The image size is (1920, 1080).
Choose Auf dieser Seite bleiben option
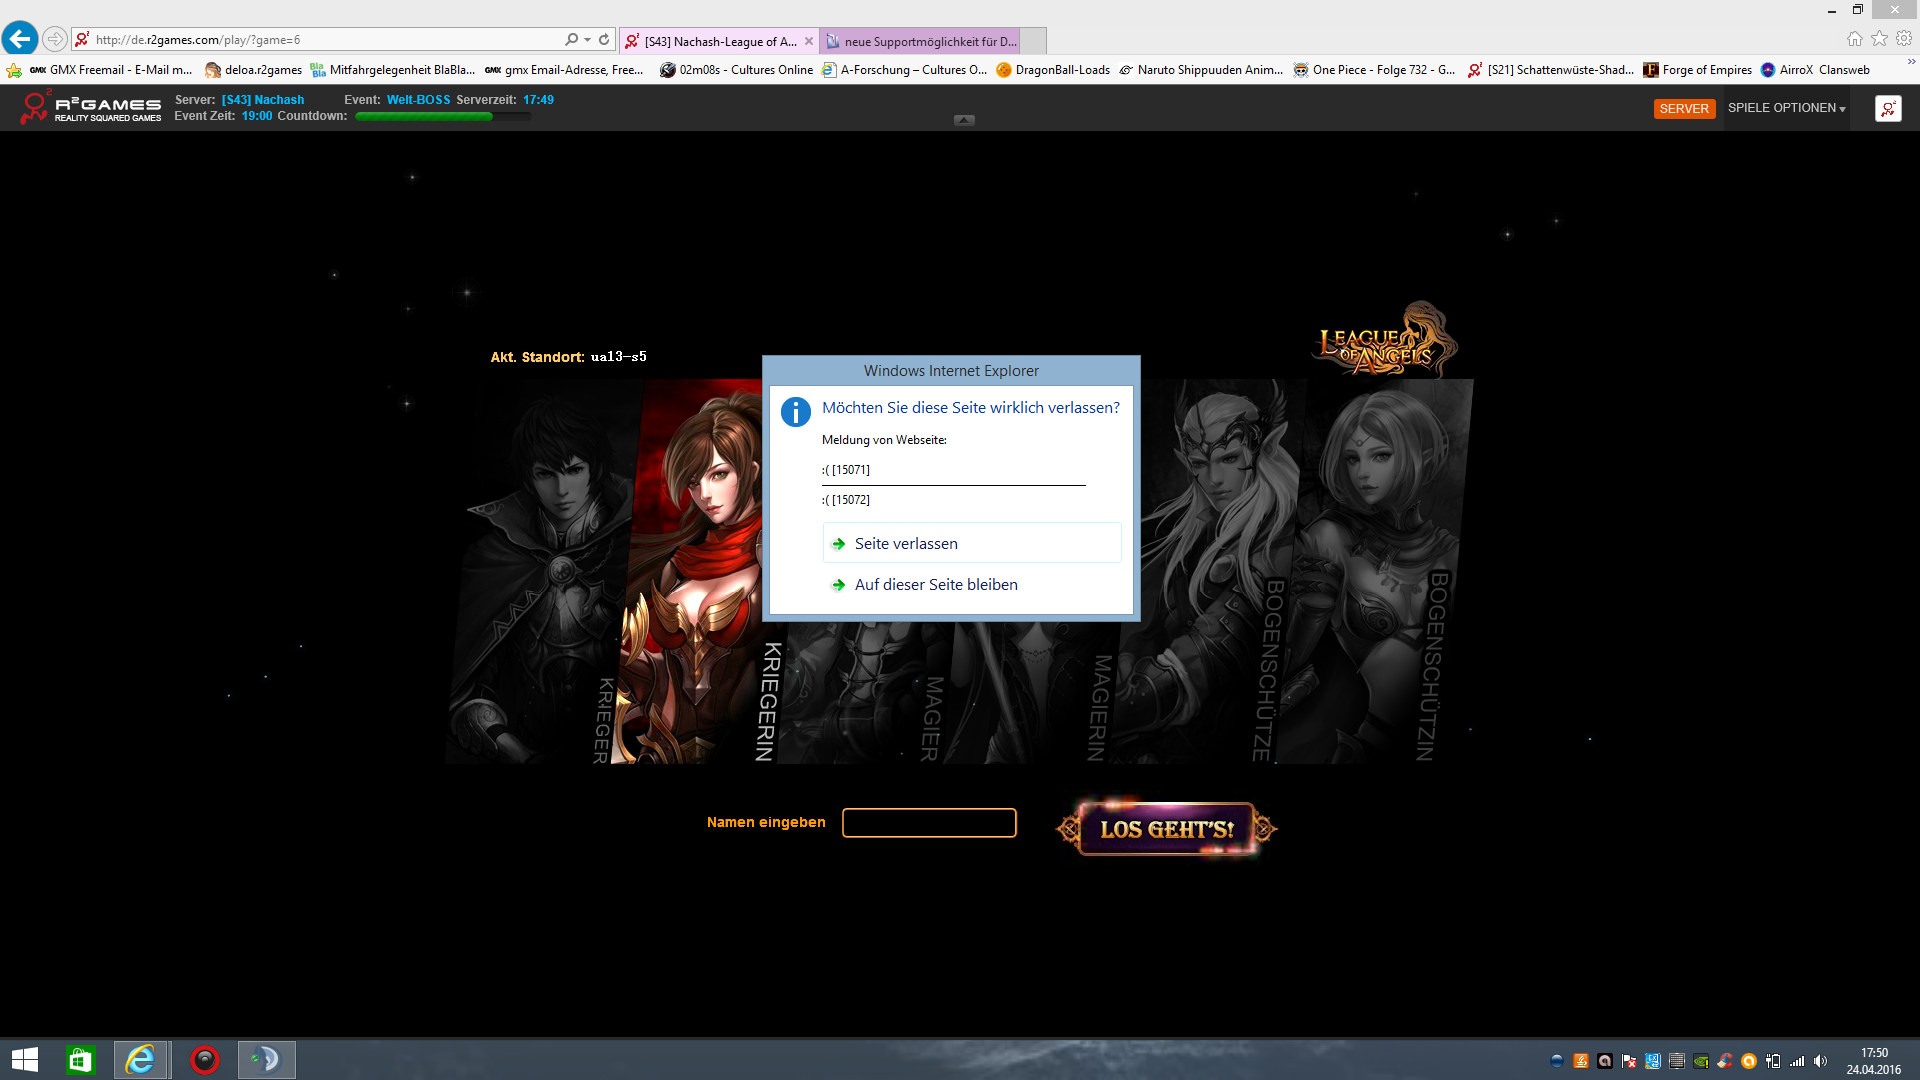(935, 585)
